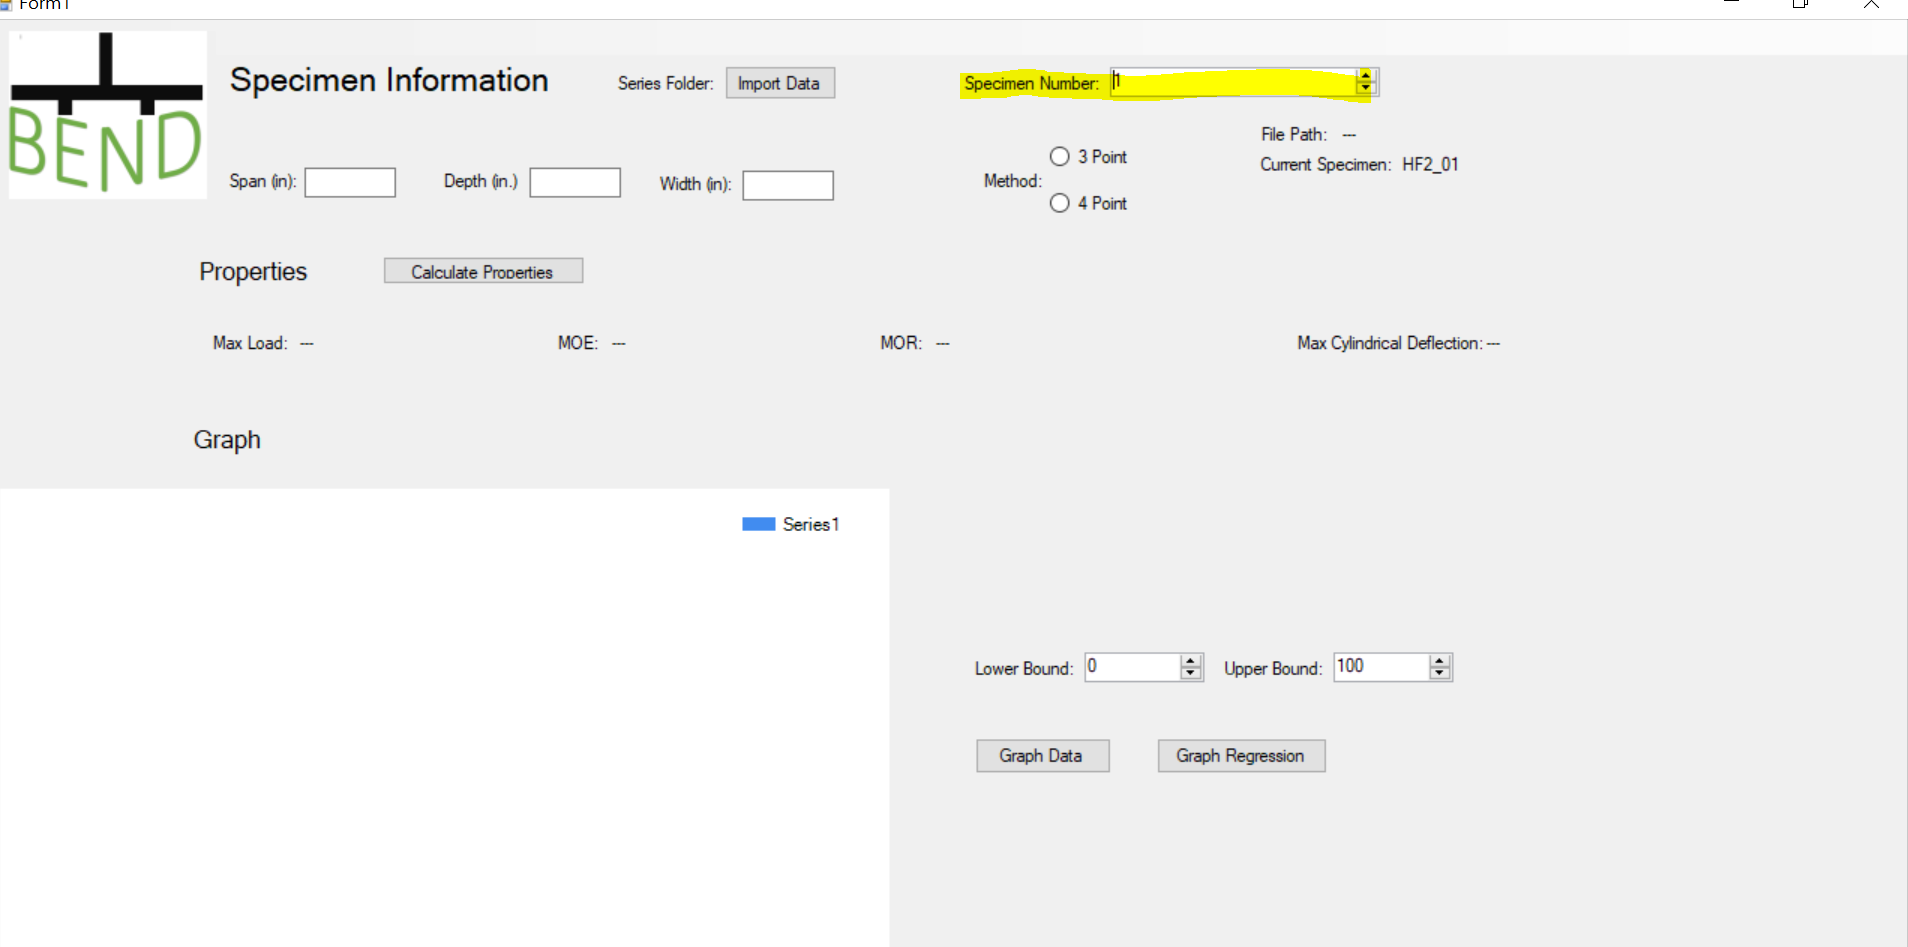Click the File Path label

[x=1294, y=134]
